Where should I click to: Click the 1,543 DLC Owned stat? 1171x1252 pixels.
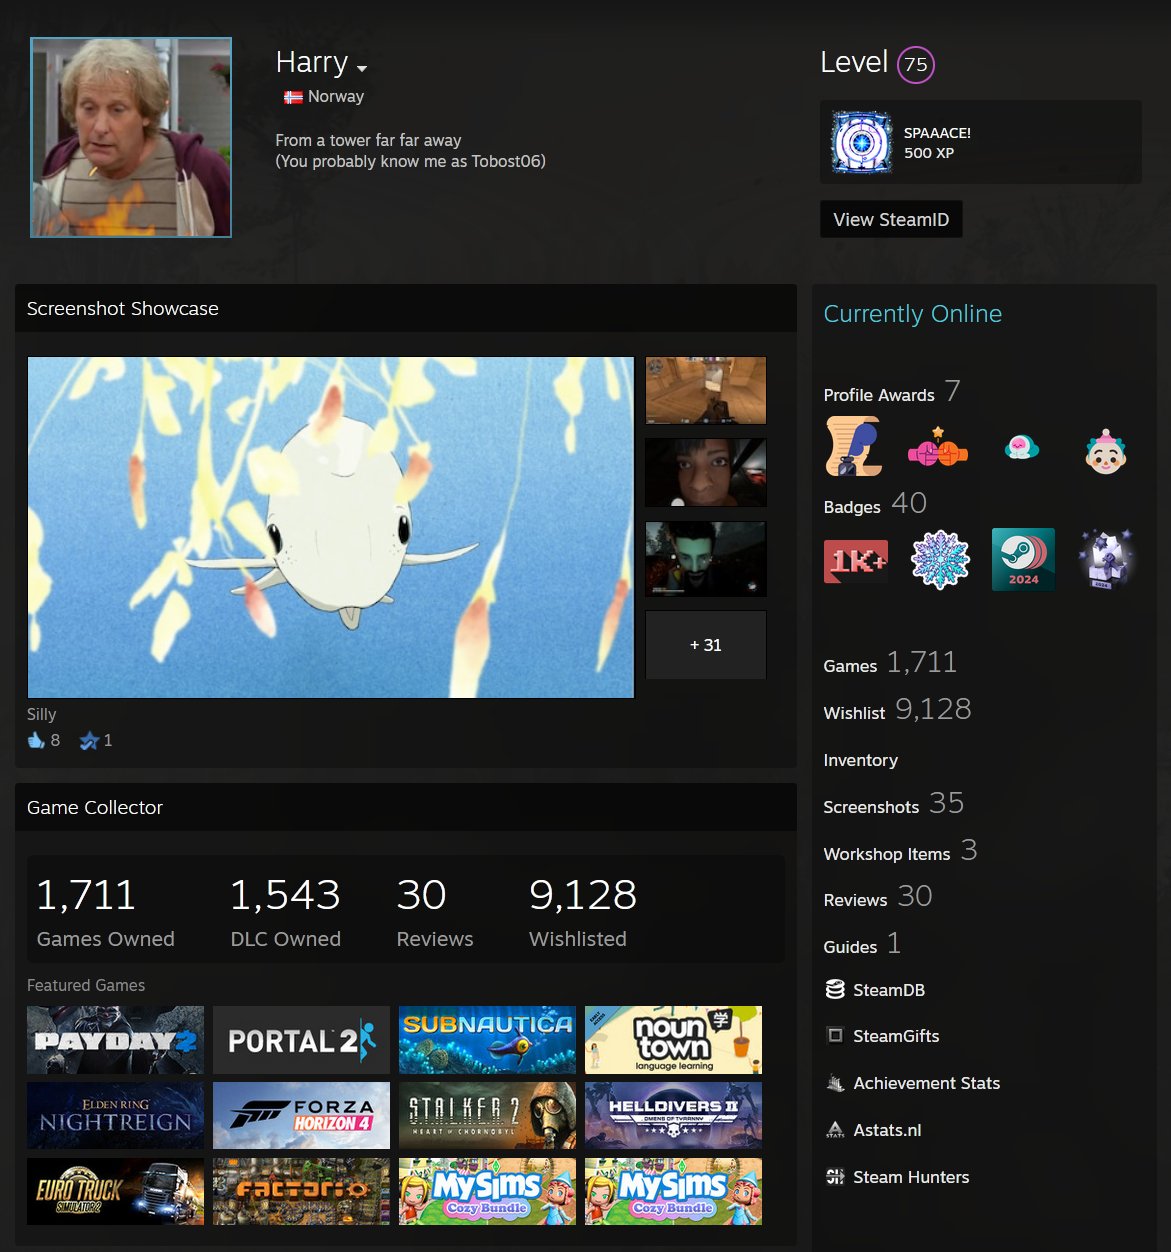pyautogui.click(x=286, y=911)
